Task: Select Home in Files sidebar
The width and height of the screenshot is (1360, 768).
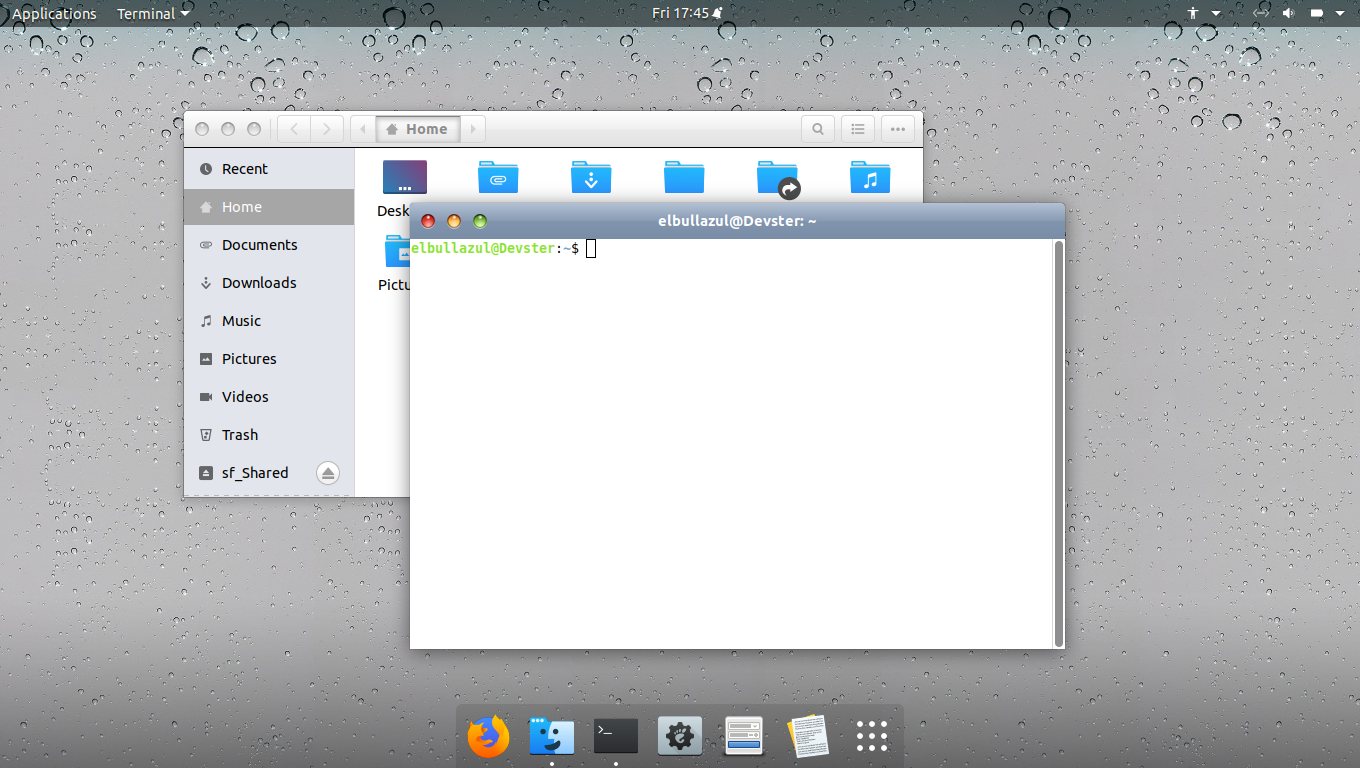Action: (x=269, y=207)
